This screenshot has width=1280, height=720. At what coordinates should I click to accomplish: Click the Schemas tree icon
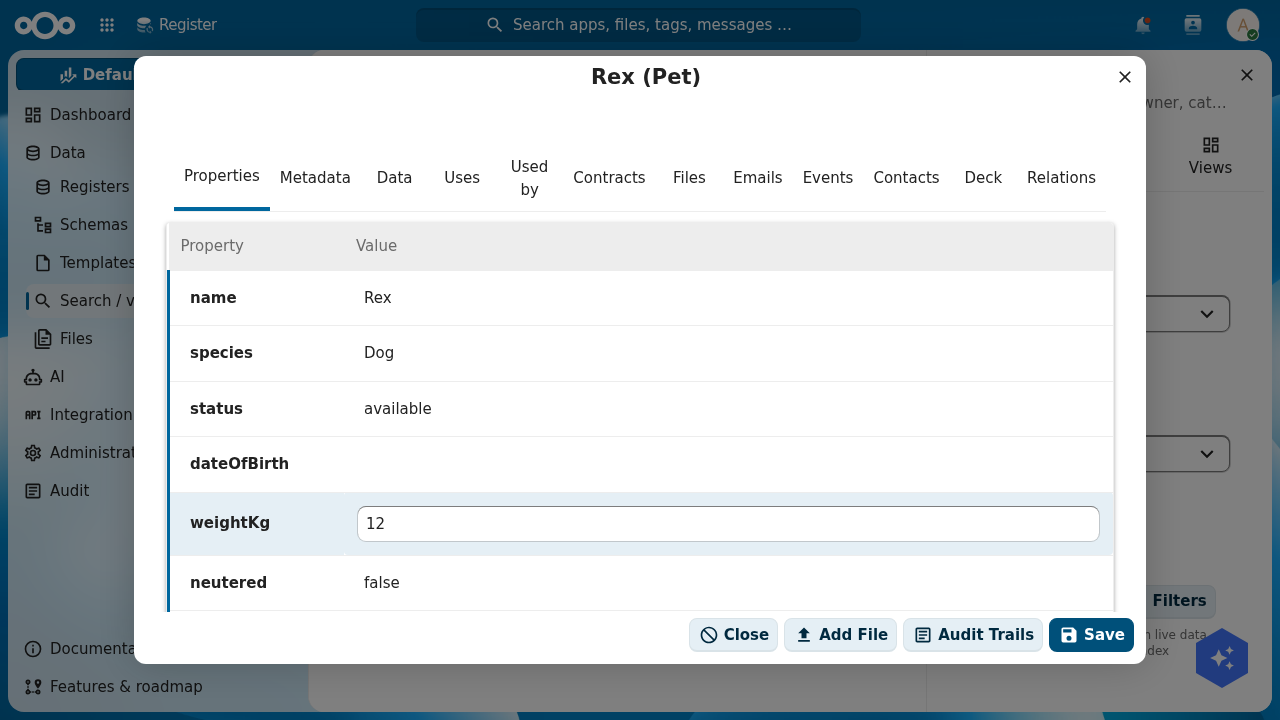point(43,225)
